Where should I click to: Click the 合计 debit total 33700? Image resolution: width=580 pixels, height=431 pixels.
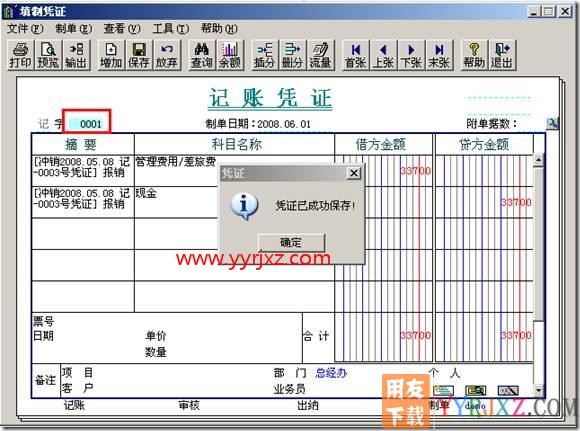click(415, 336)
